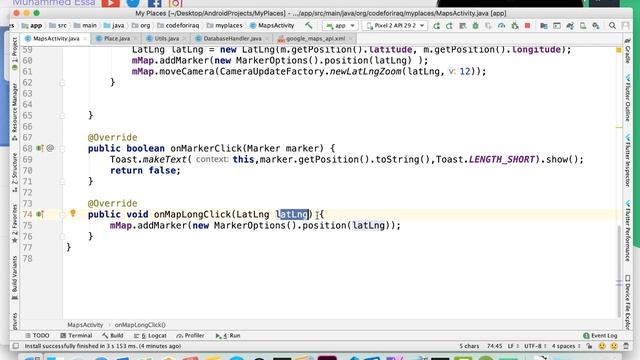Click onMapLongClick() in the bottom breadcrumb

[x=140, y=325]
